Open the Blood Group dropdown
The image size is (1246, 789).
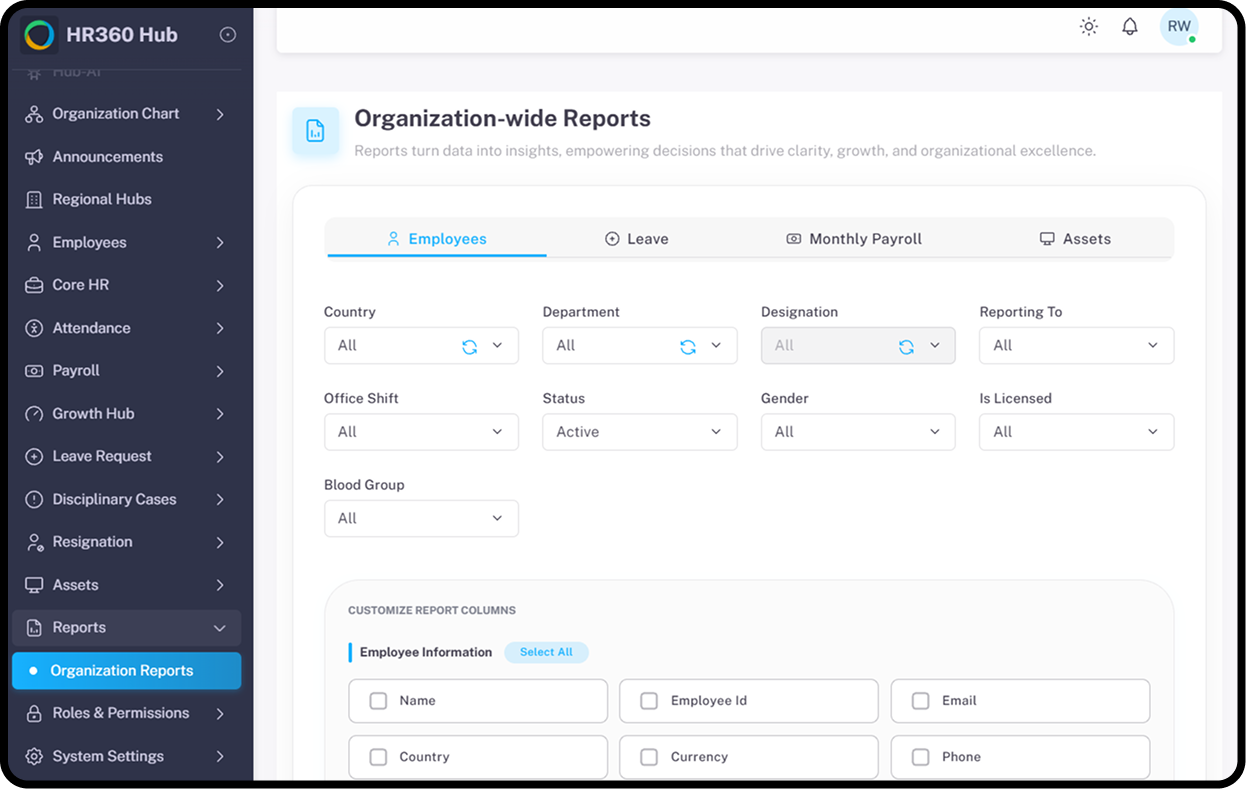(x=421, y=518)
